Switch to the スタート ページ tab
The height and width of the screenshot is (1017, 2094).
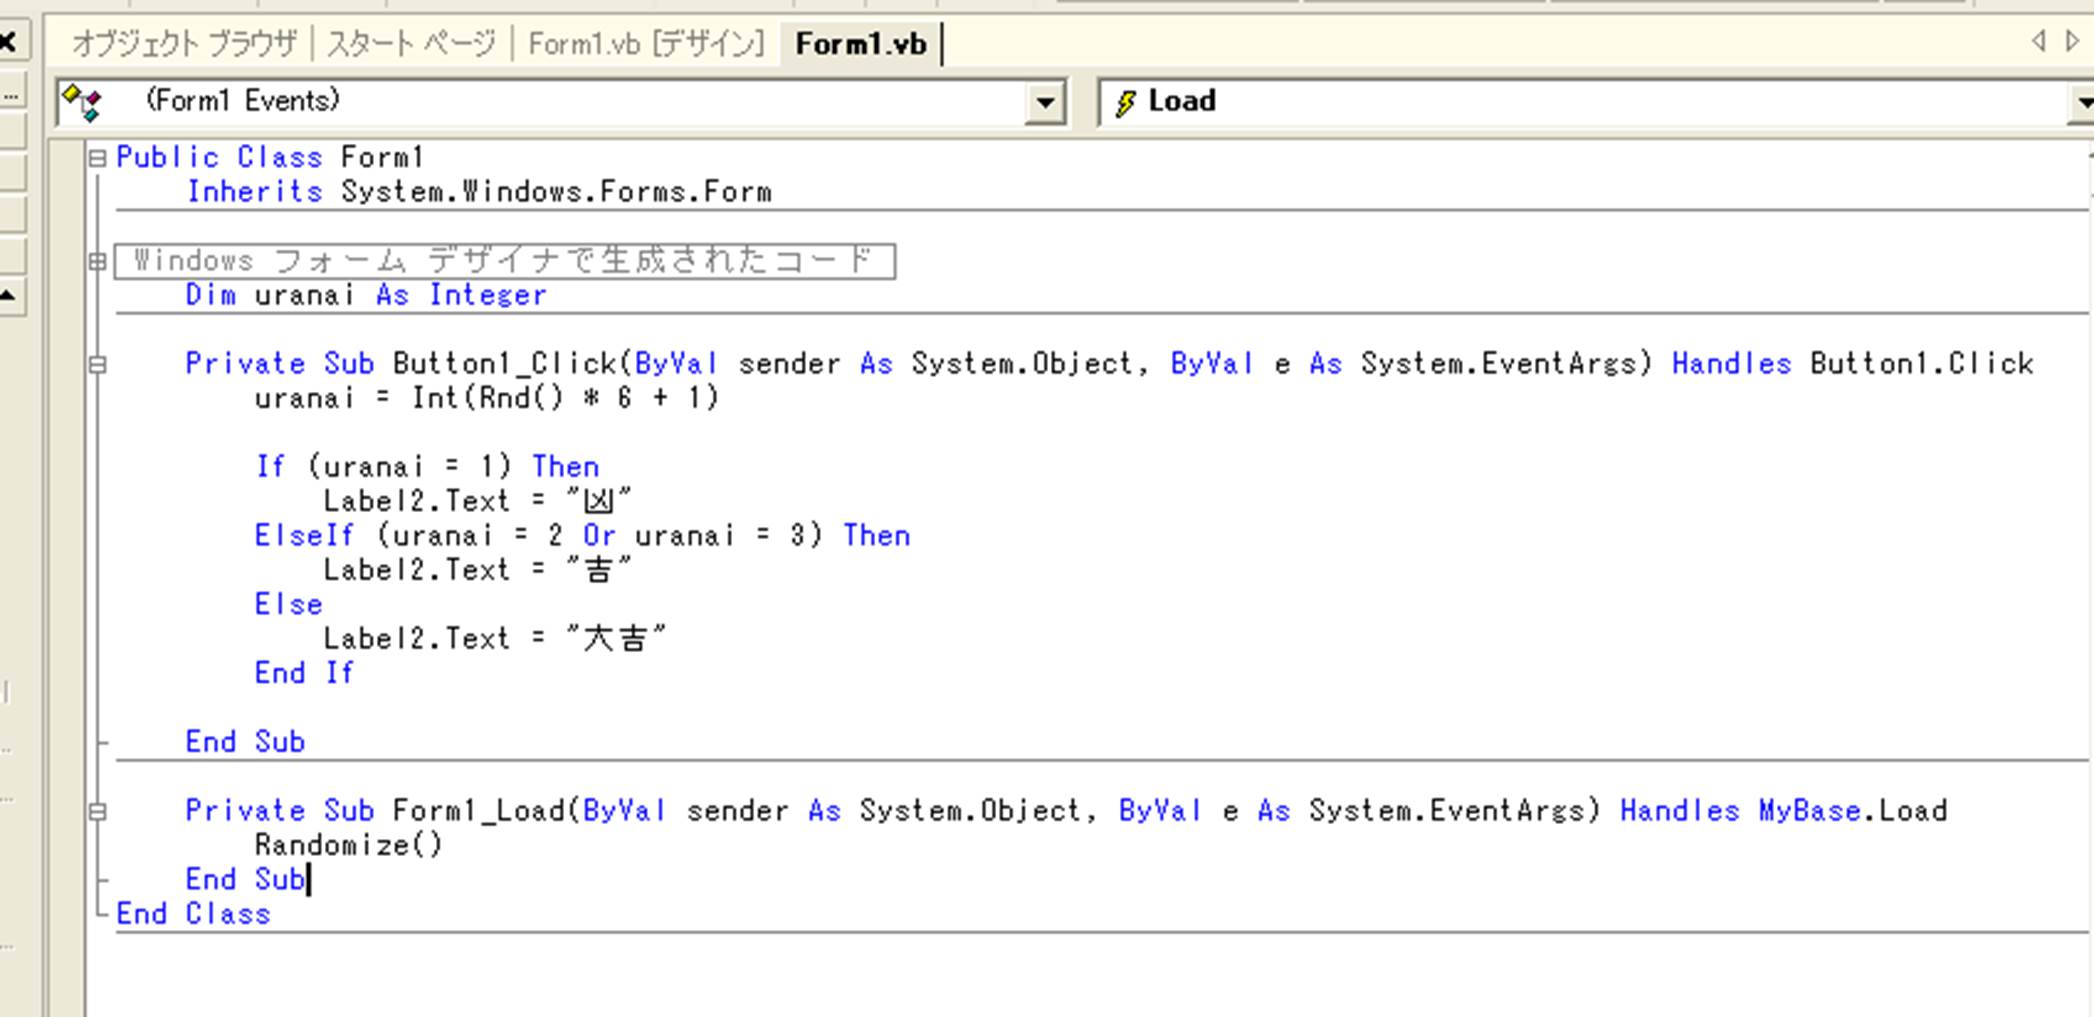(411, 44)
